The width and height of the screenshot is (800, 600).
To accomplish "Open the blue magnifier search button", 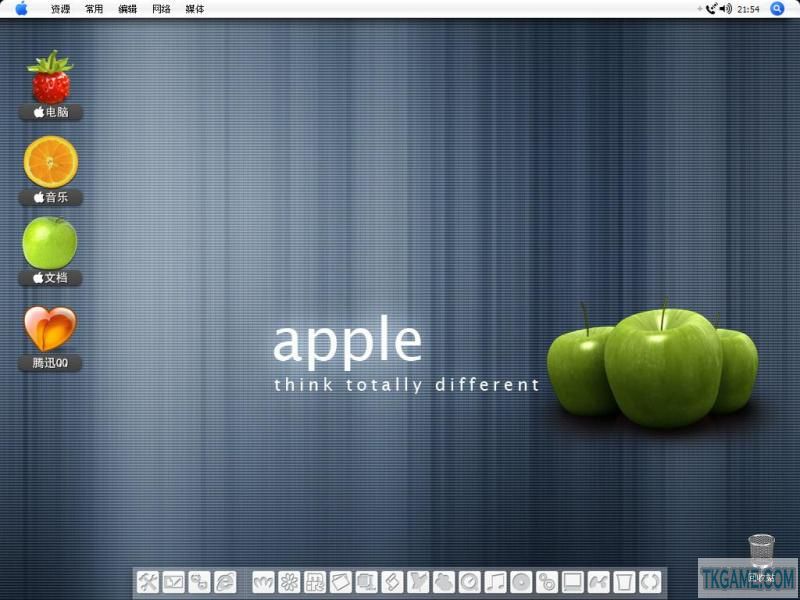I will pos(777,9).
